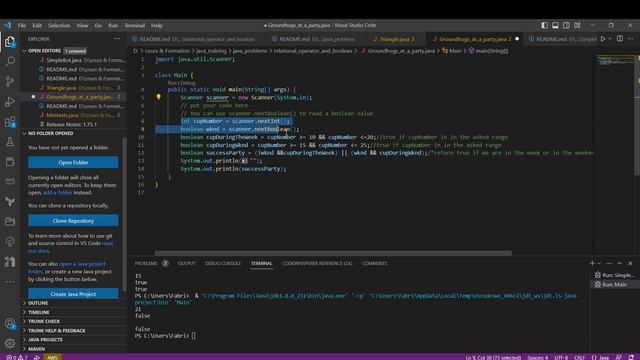Split the editor to the right
The width and height of the screenshot is (640, 360).
[620, 39]
